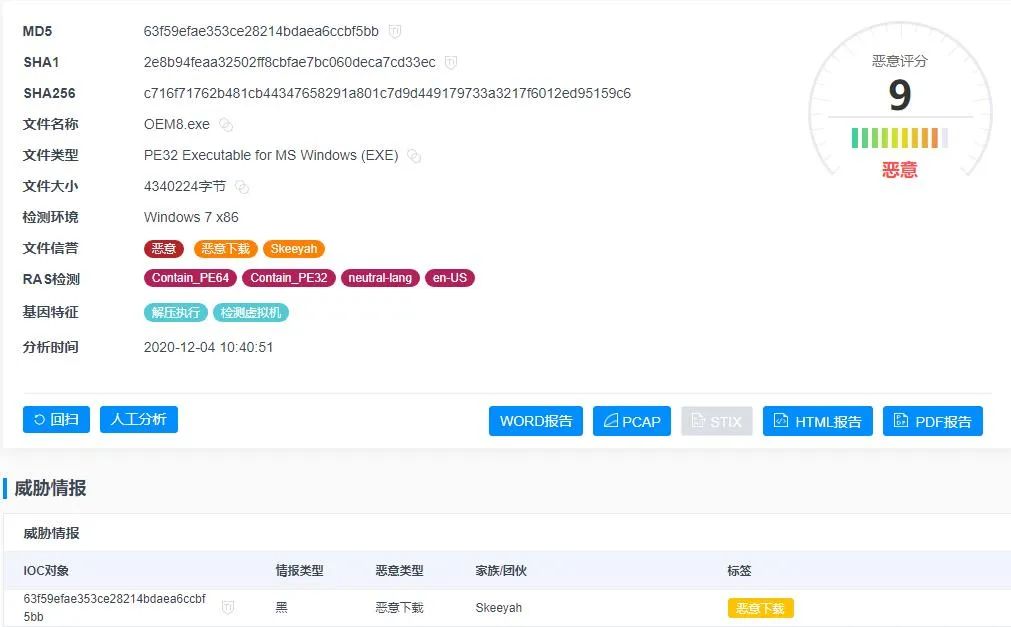The height and width of the screenshot is (627, 1011).
Task: Click the copy icon beside 4340224字节
Action: tap(242, 187)
